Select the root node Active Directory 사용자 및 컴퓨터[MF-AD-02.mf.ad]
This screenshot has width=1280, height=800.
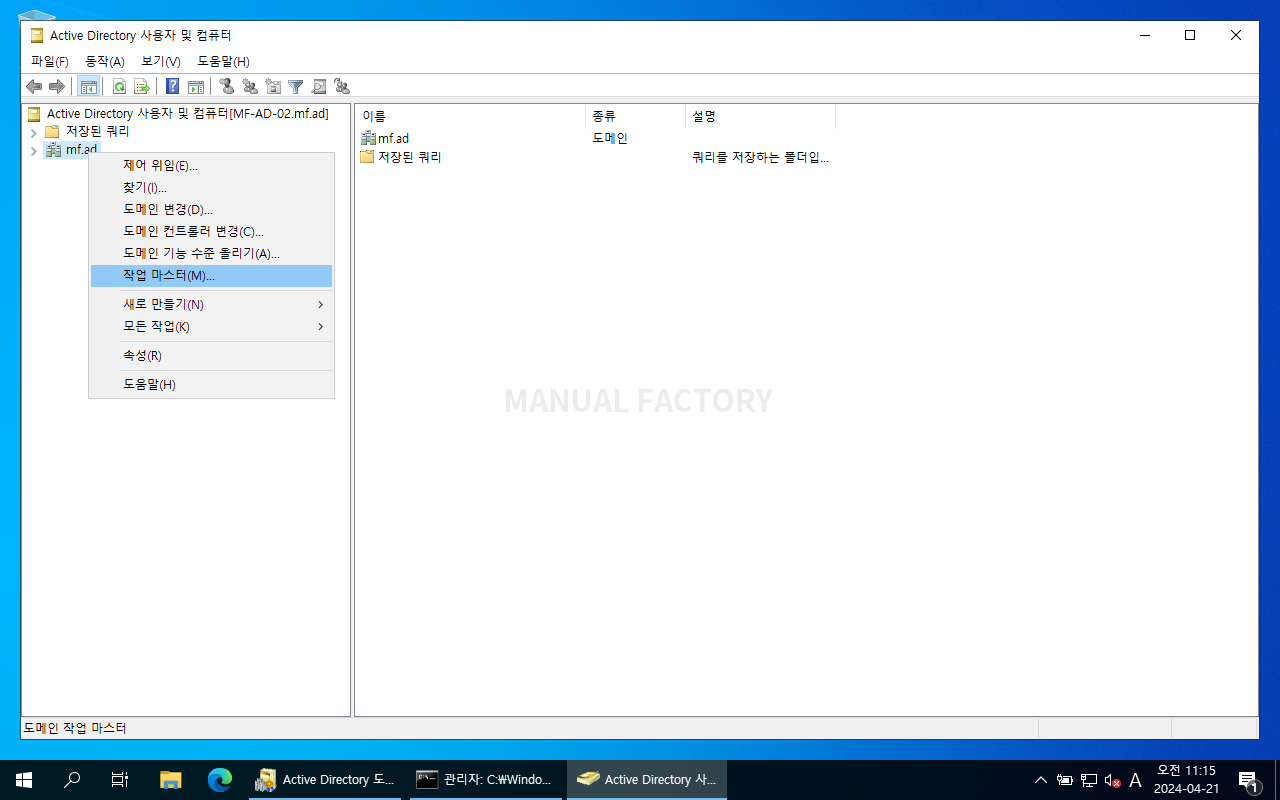pos(188,114)
